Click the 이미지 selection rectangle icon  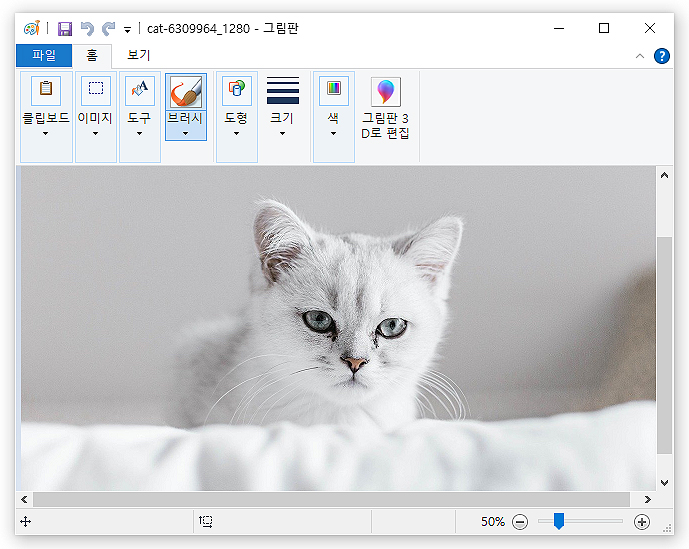click(x=96, y=90)
